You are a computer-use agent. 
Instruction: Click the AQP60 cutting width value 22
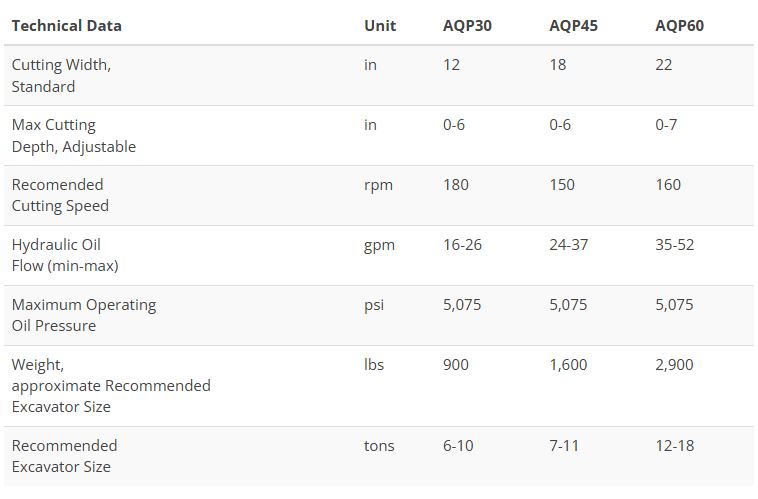pos(664,65)
